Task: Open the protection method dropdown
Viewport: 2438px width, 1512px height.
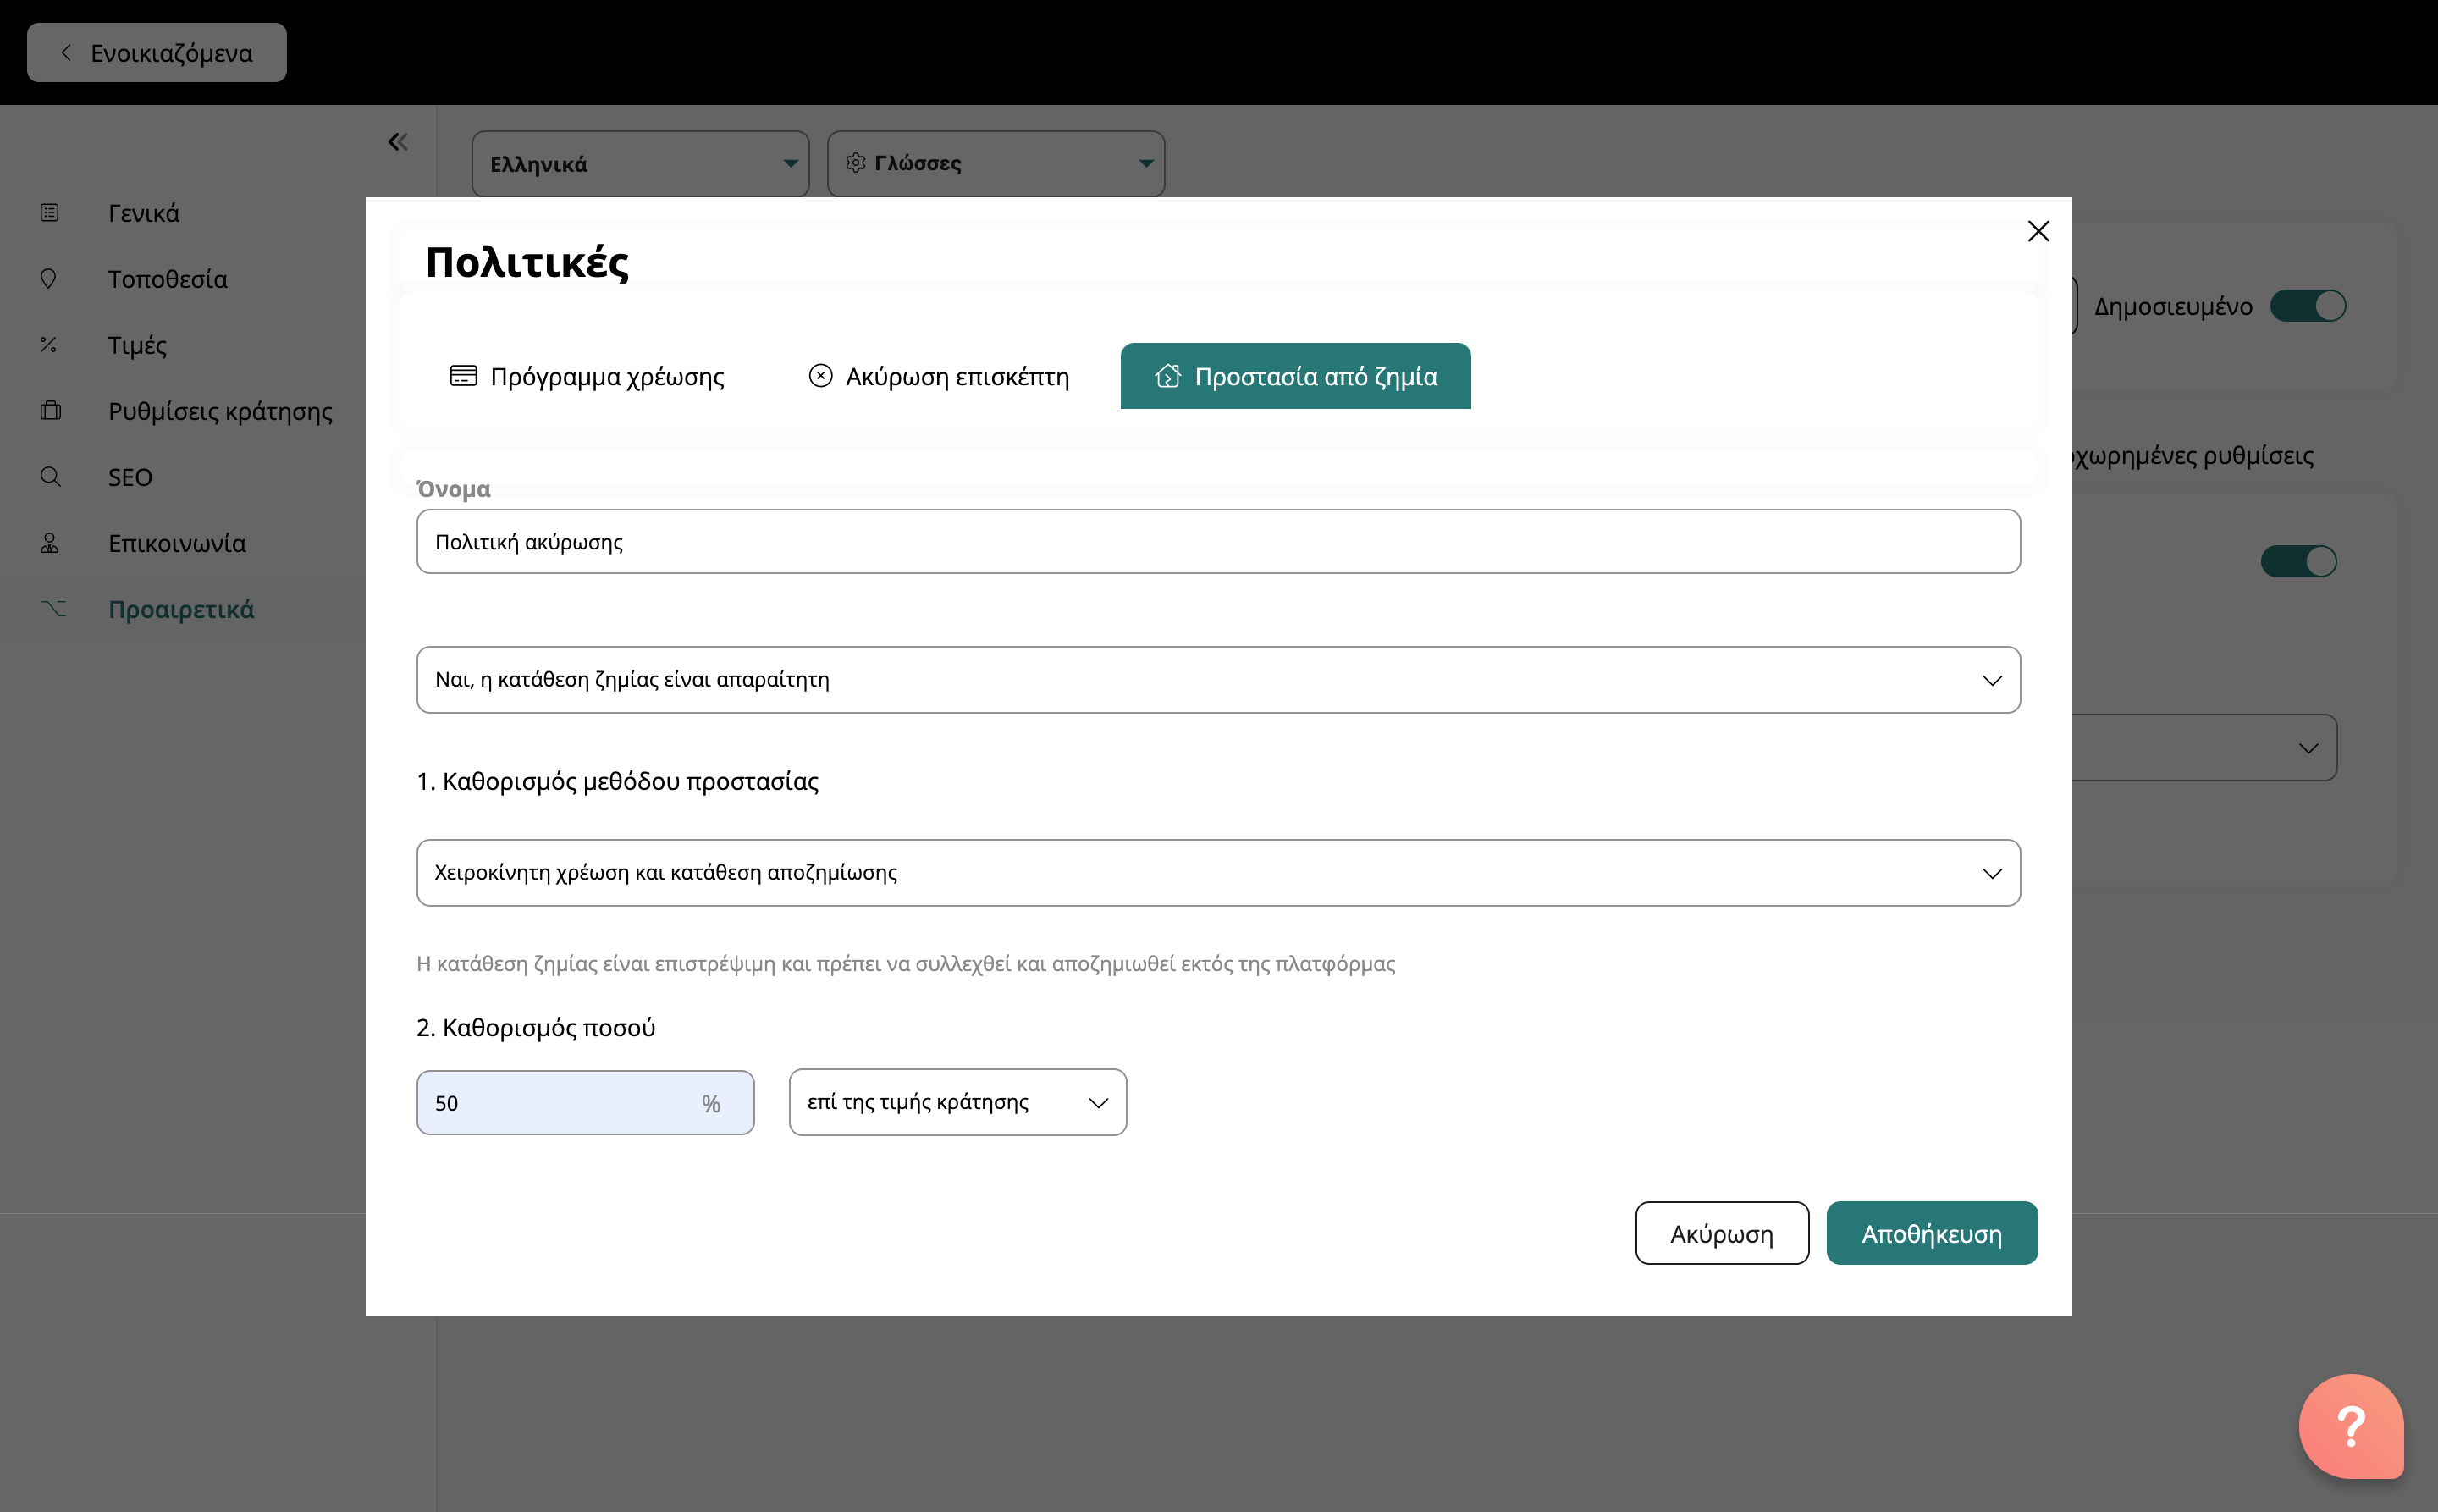Action: [x=1218, y=873]
